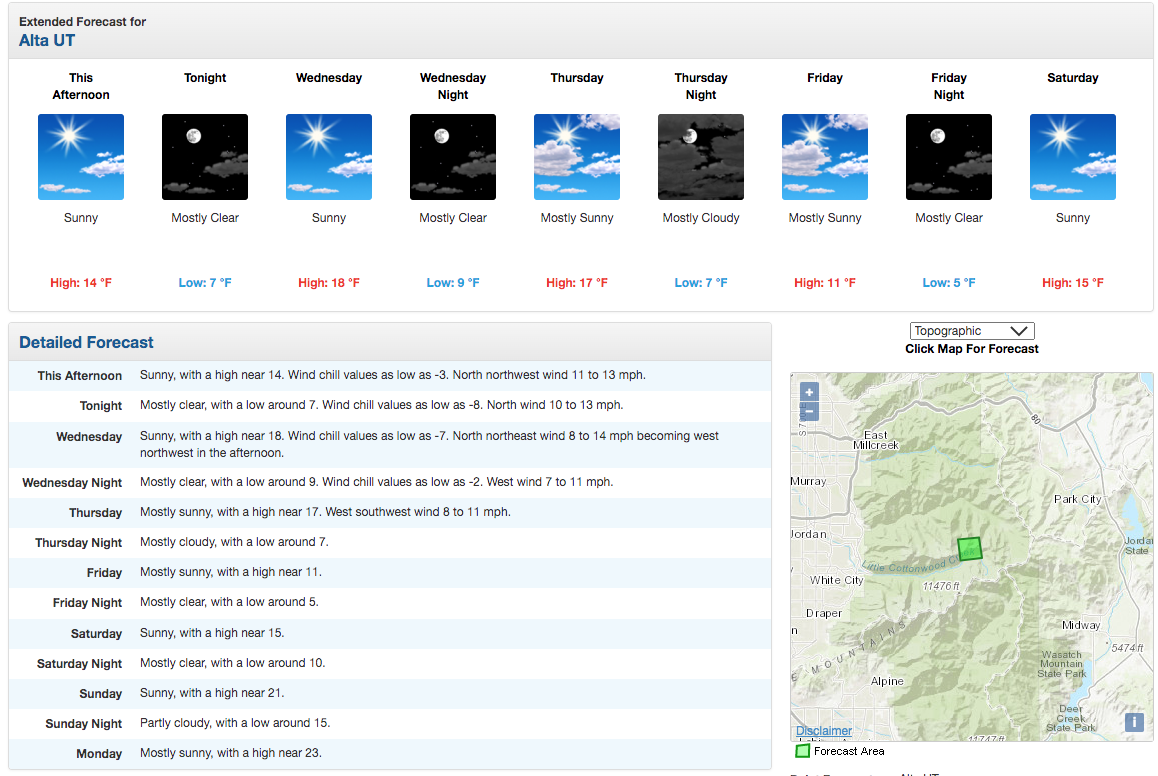Image resolution: width=1158 pixels, height=776 pixels.
Task: Click the Wednesday Night detailed forecast label
Action: 72,483
